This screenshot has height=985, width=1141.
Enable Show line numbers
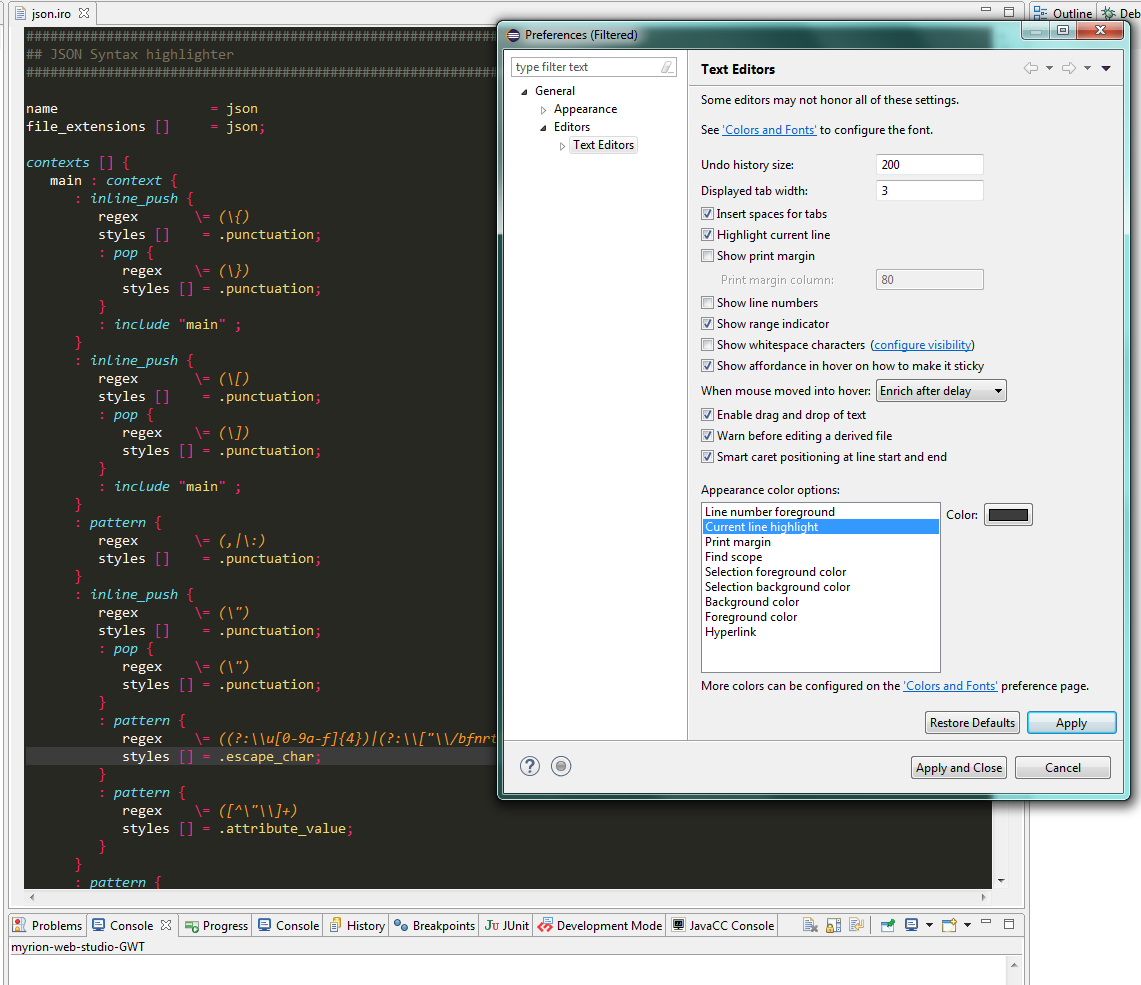pos(707,302)
